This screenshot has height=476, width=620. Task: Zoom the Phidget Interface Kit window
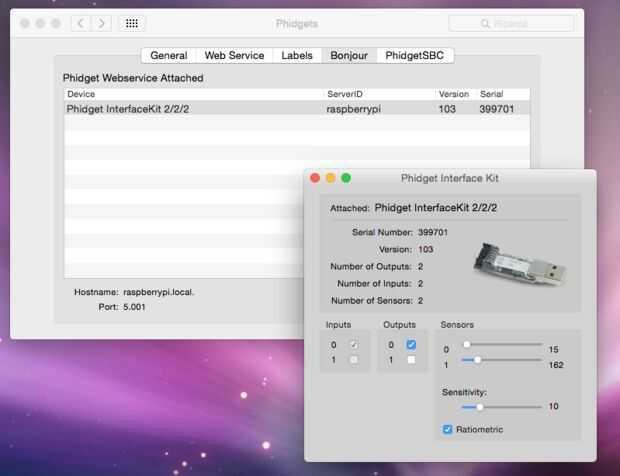(346, 178)
